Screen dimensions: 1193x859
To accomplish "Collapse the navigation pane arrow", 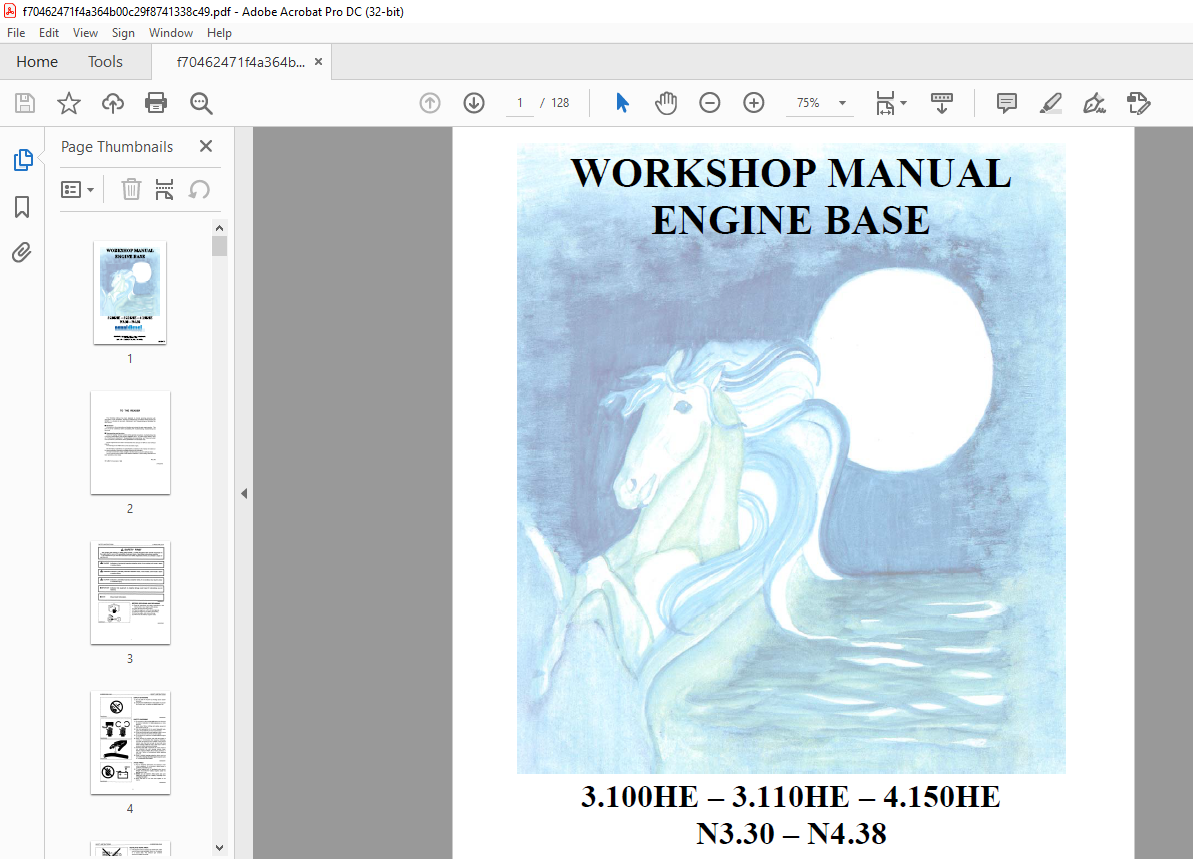I will pos(244,494).
